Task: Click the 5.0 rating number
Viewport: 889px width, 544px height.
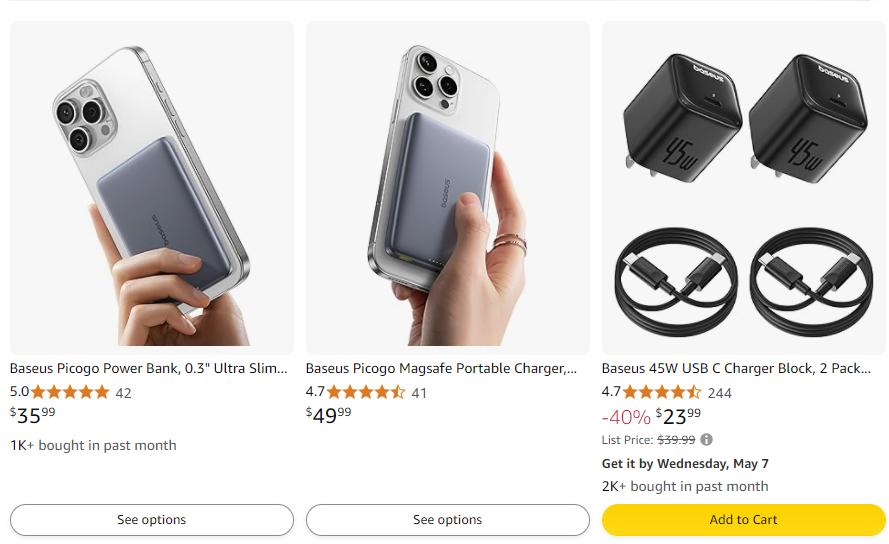Action: pos(19,392)
